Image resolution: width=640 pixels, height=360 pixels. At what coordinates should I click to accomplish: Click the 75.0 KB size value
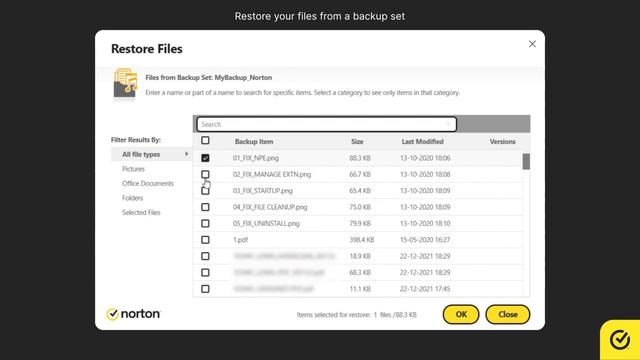point(360,207)
